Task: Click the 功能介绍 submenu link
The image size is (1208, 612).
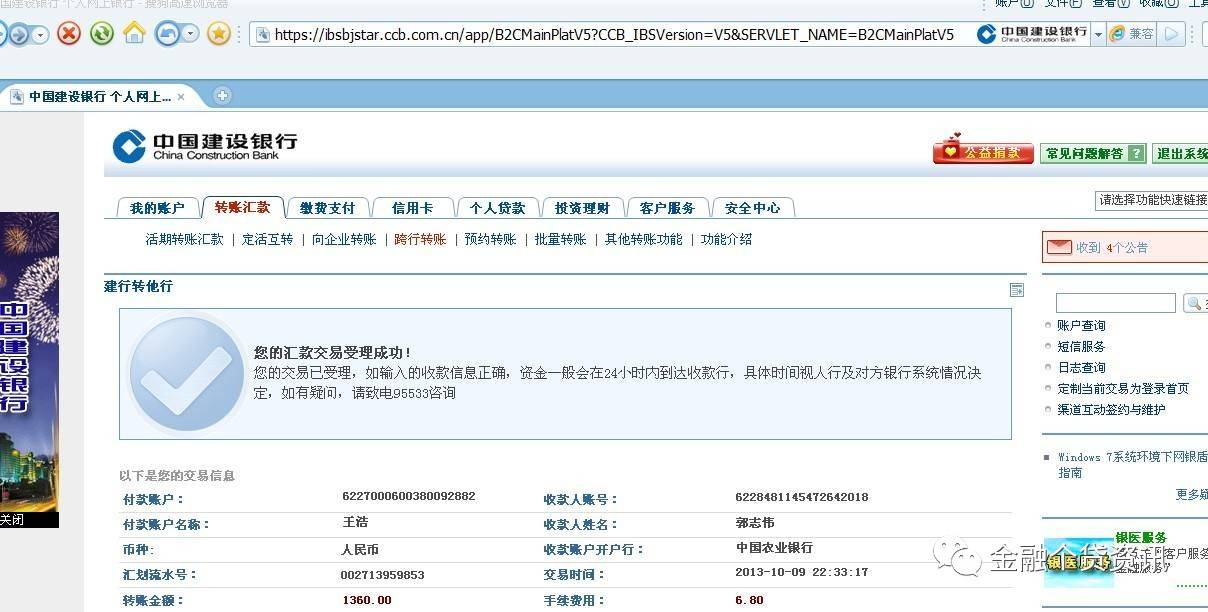Action: coord(727,239)
